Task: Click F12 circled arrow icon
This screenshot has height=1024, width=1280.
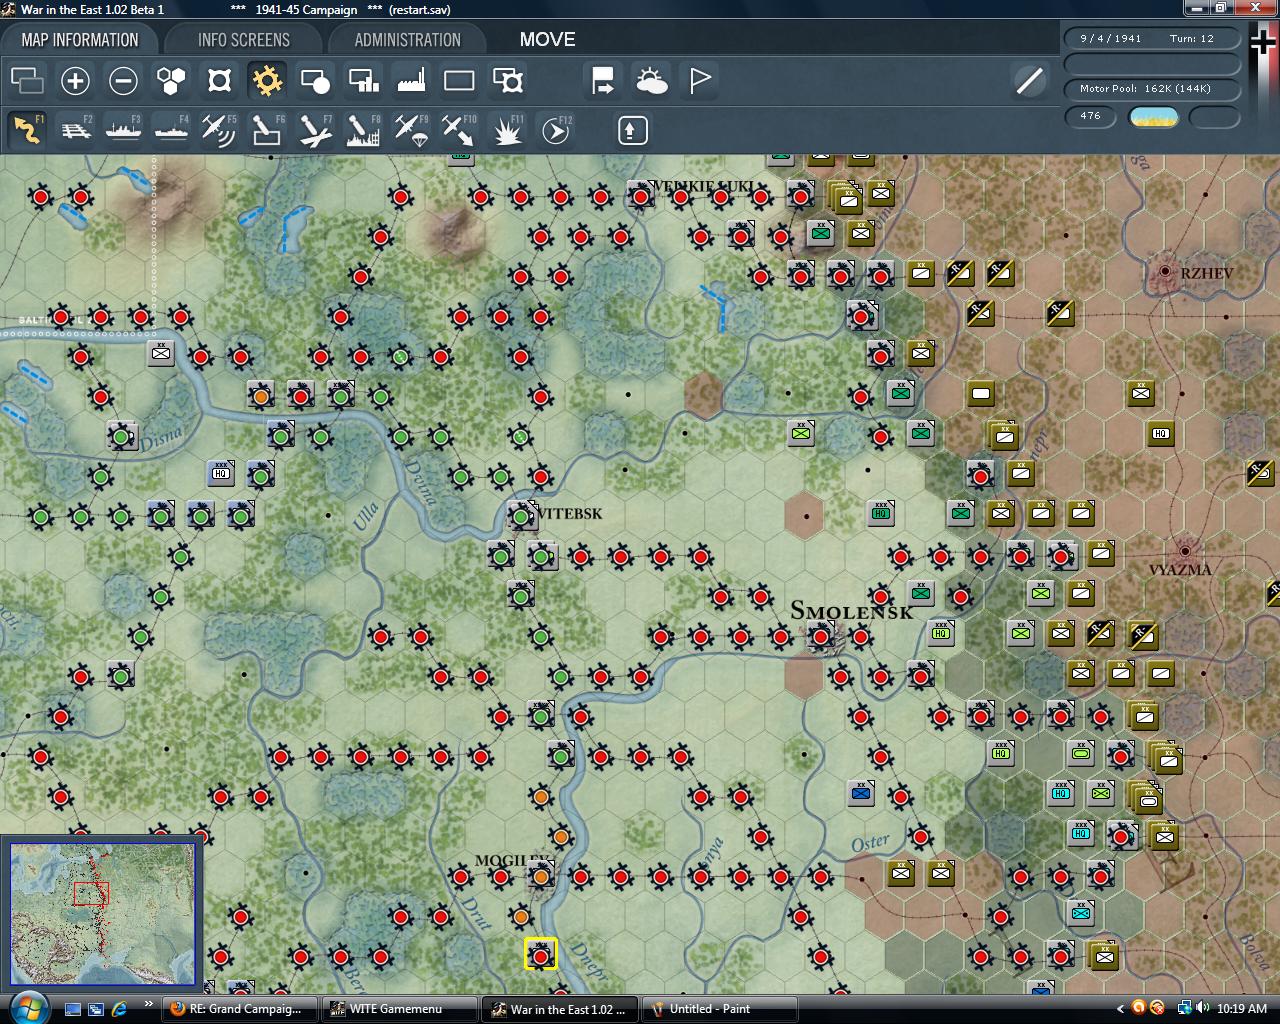Action: click(555, 130)
